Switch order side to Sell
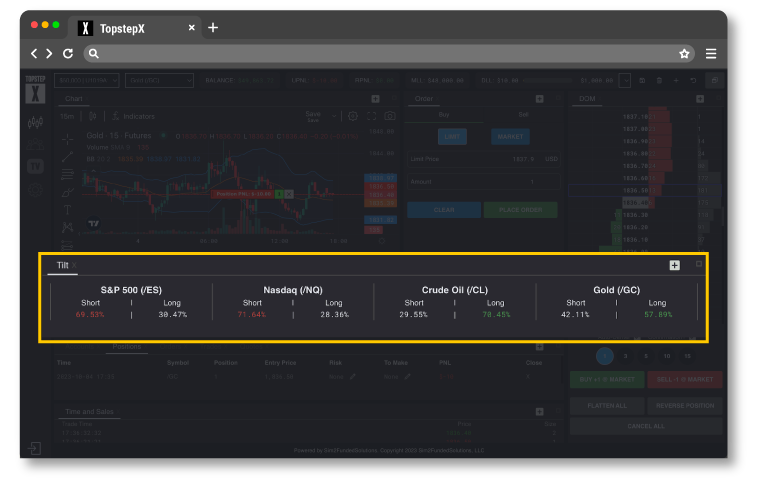 pyautogui.click(x=523, y=115)
